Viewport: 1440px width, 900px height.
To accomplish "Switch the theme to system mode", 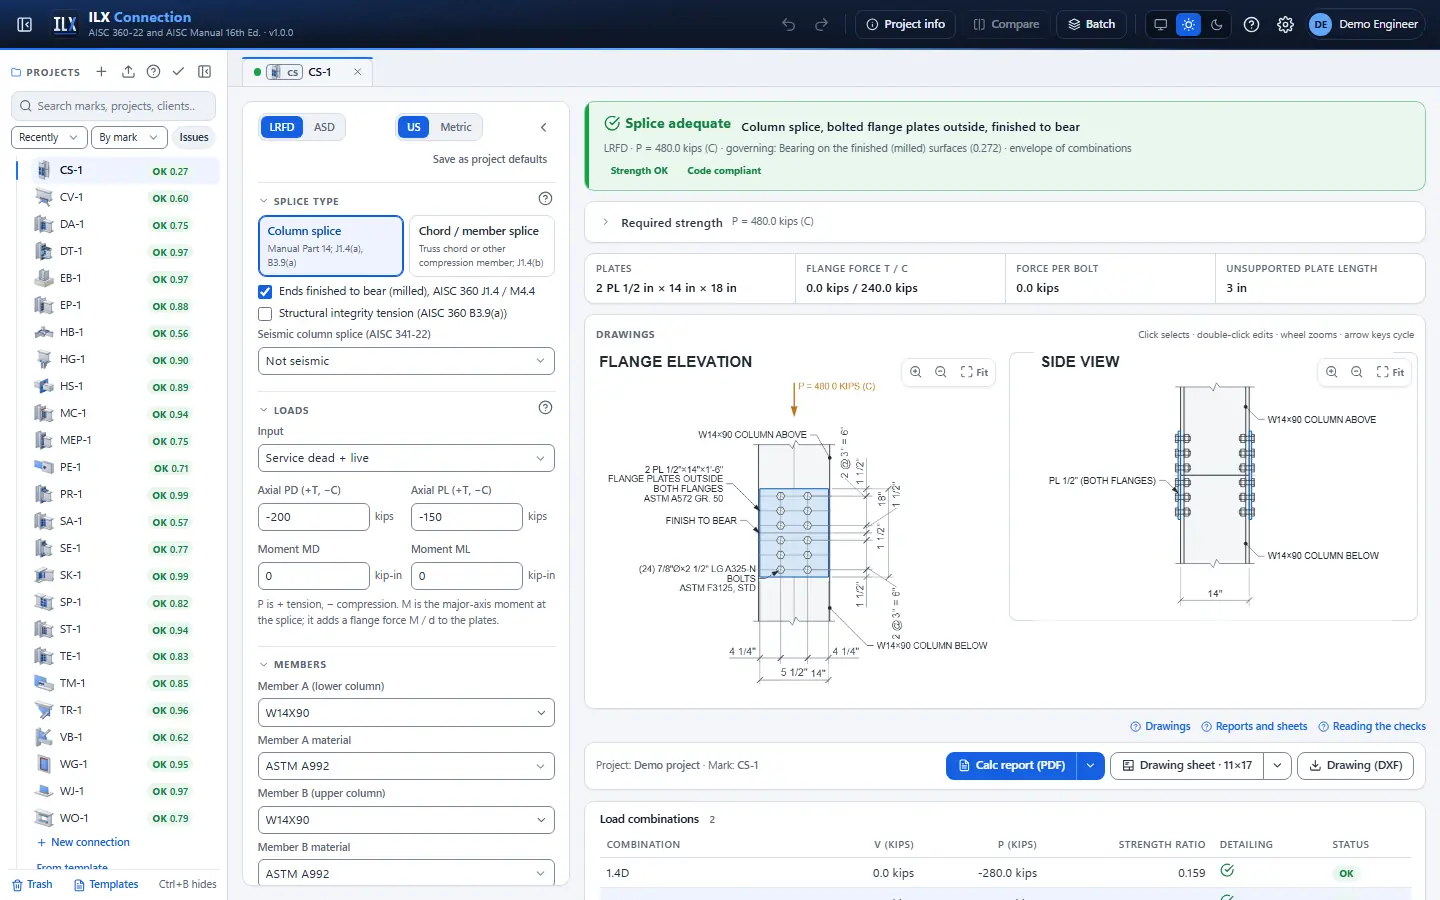I will 1160,24.
